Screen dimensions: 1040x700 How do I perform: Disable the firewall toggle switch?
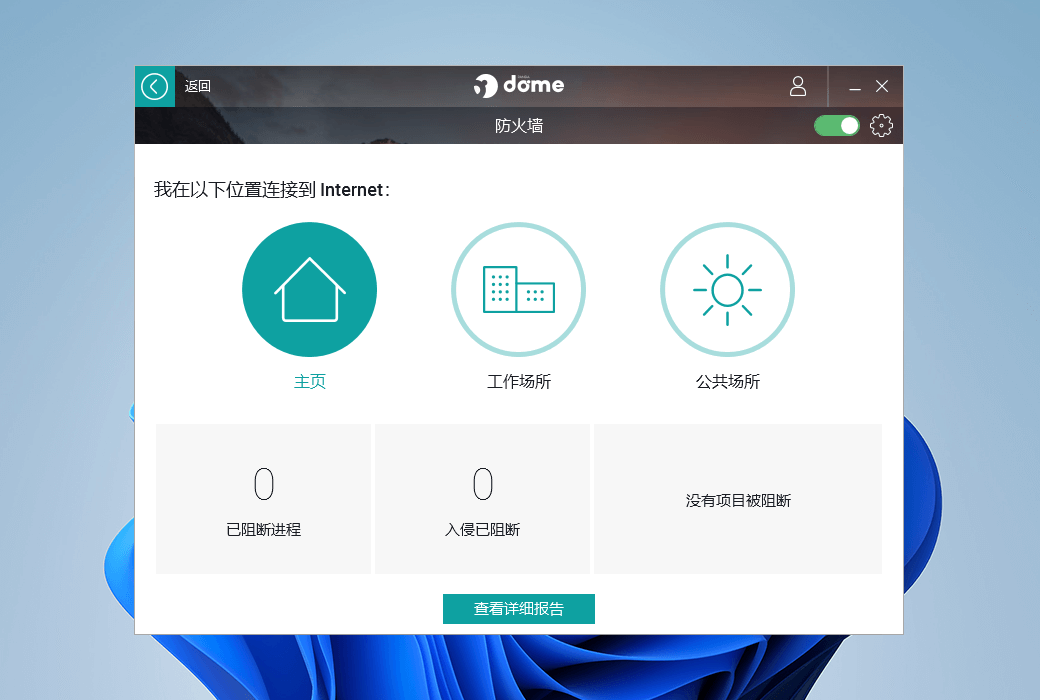(x=837, y=126)
